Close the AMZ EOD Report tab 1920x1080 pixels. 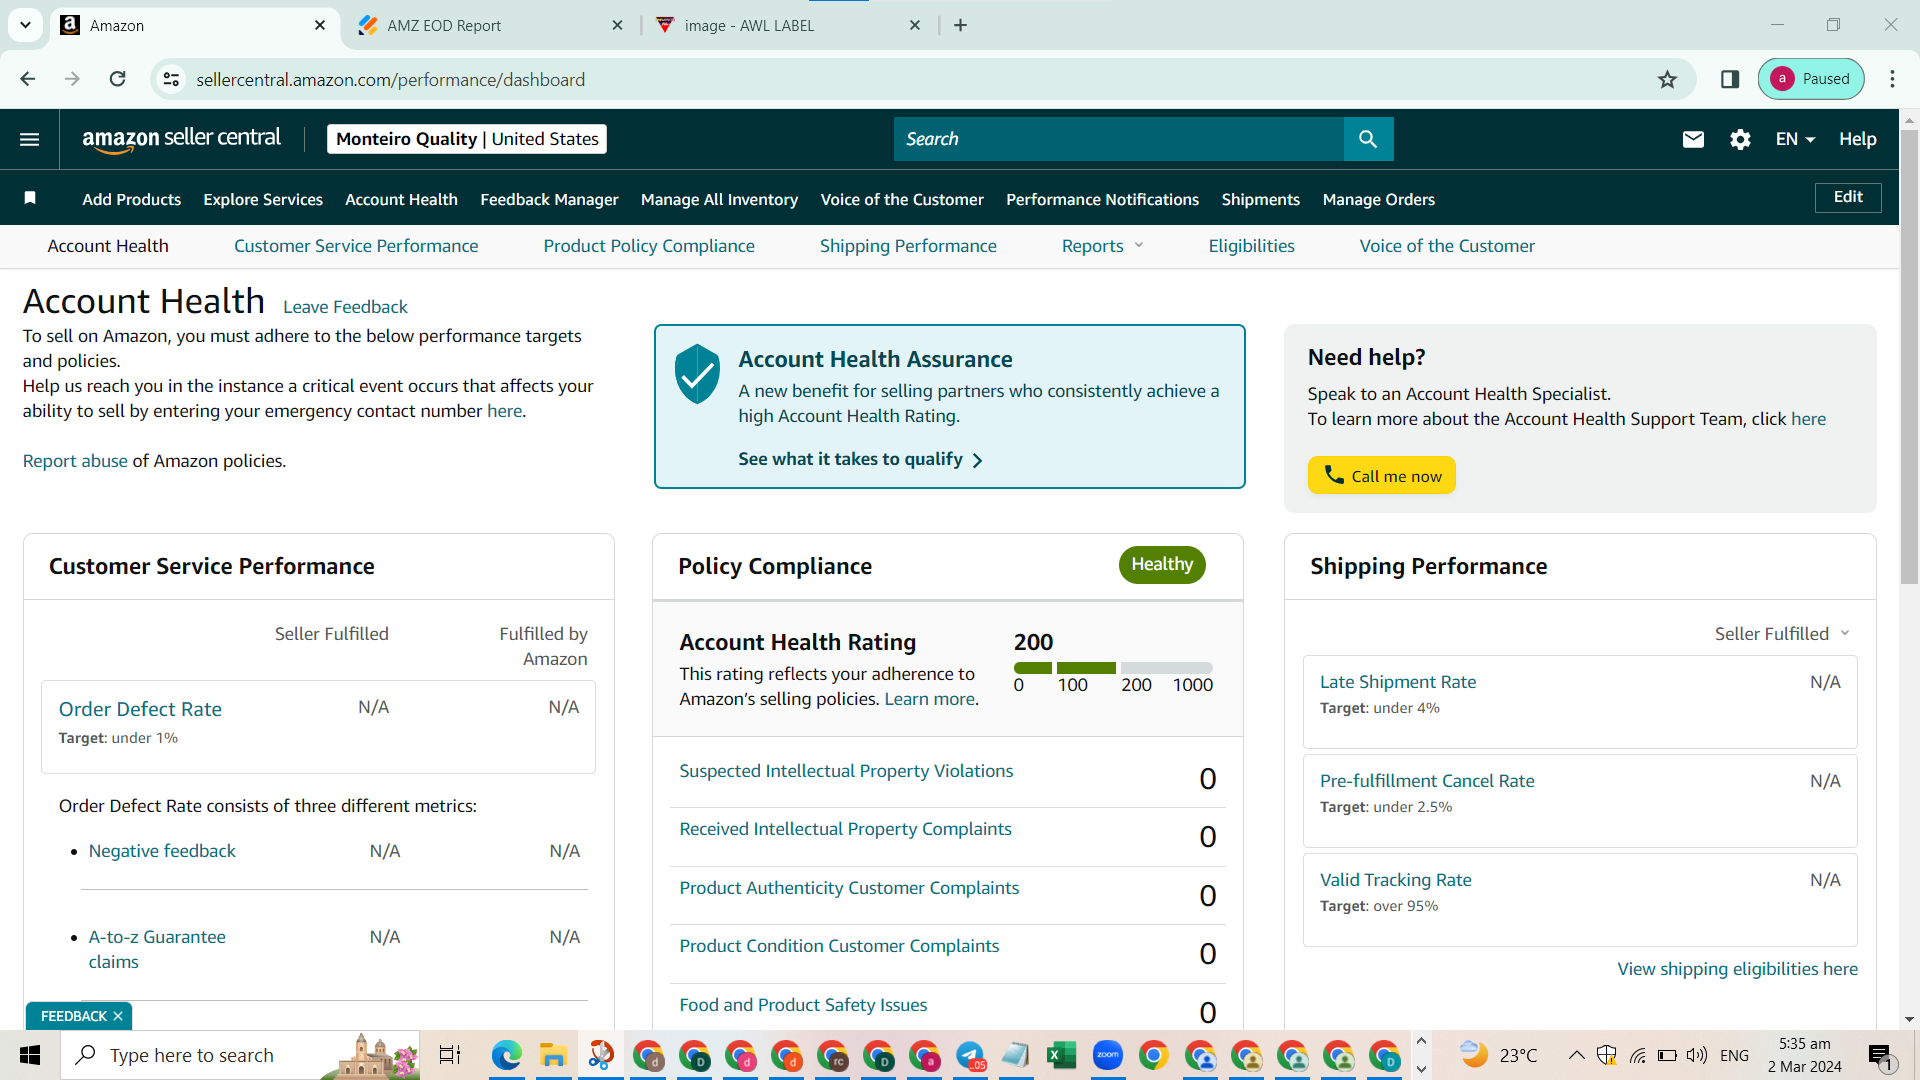tap(617, 25)
